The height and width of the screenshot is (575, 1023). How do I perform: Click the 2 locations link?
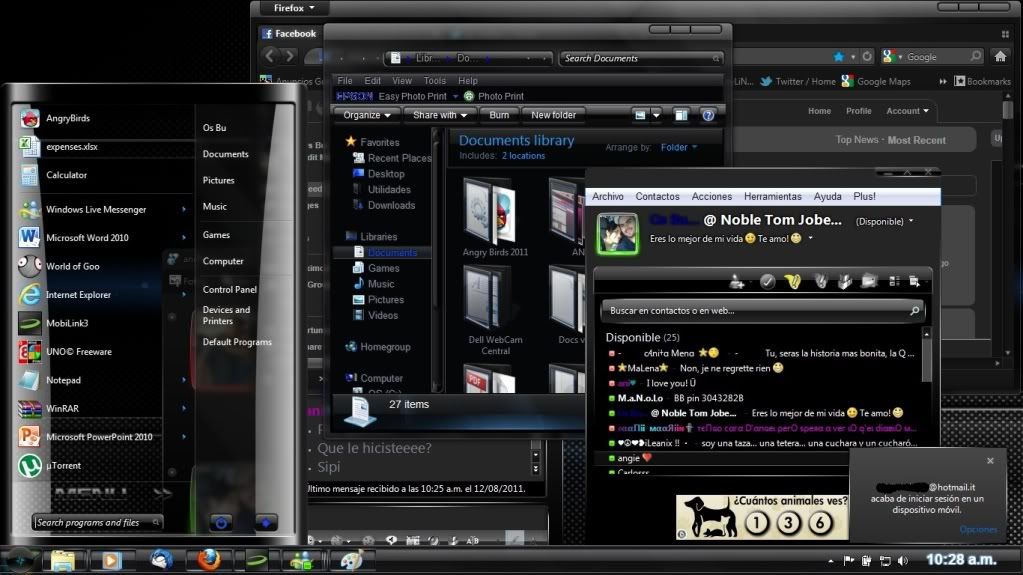tap(523, 156)
